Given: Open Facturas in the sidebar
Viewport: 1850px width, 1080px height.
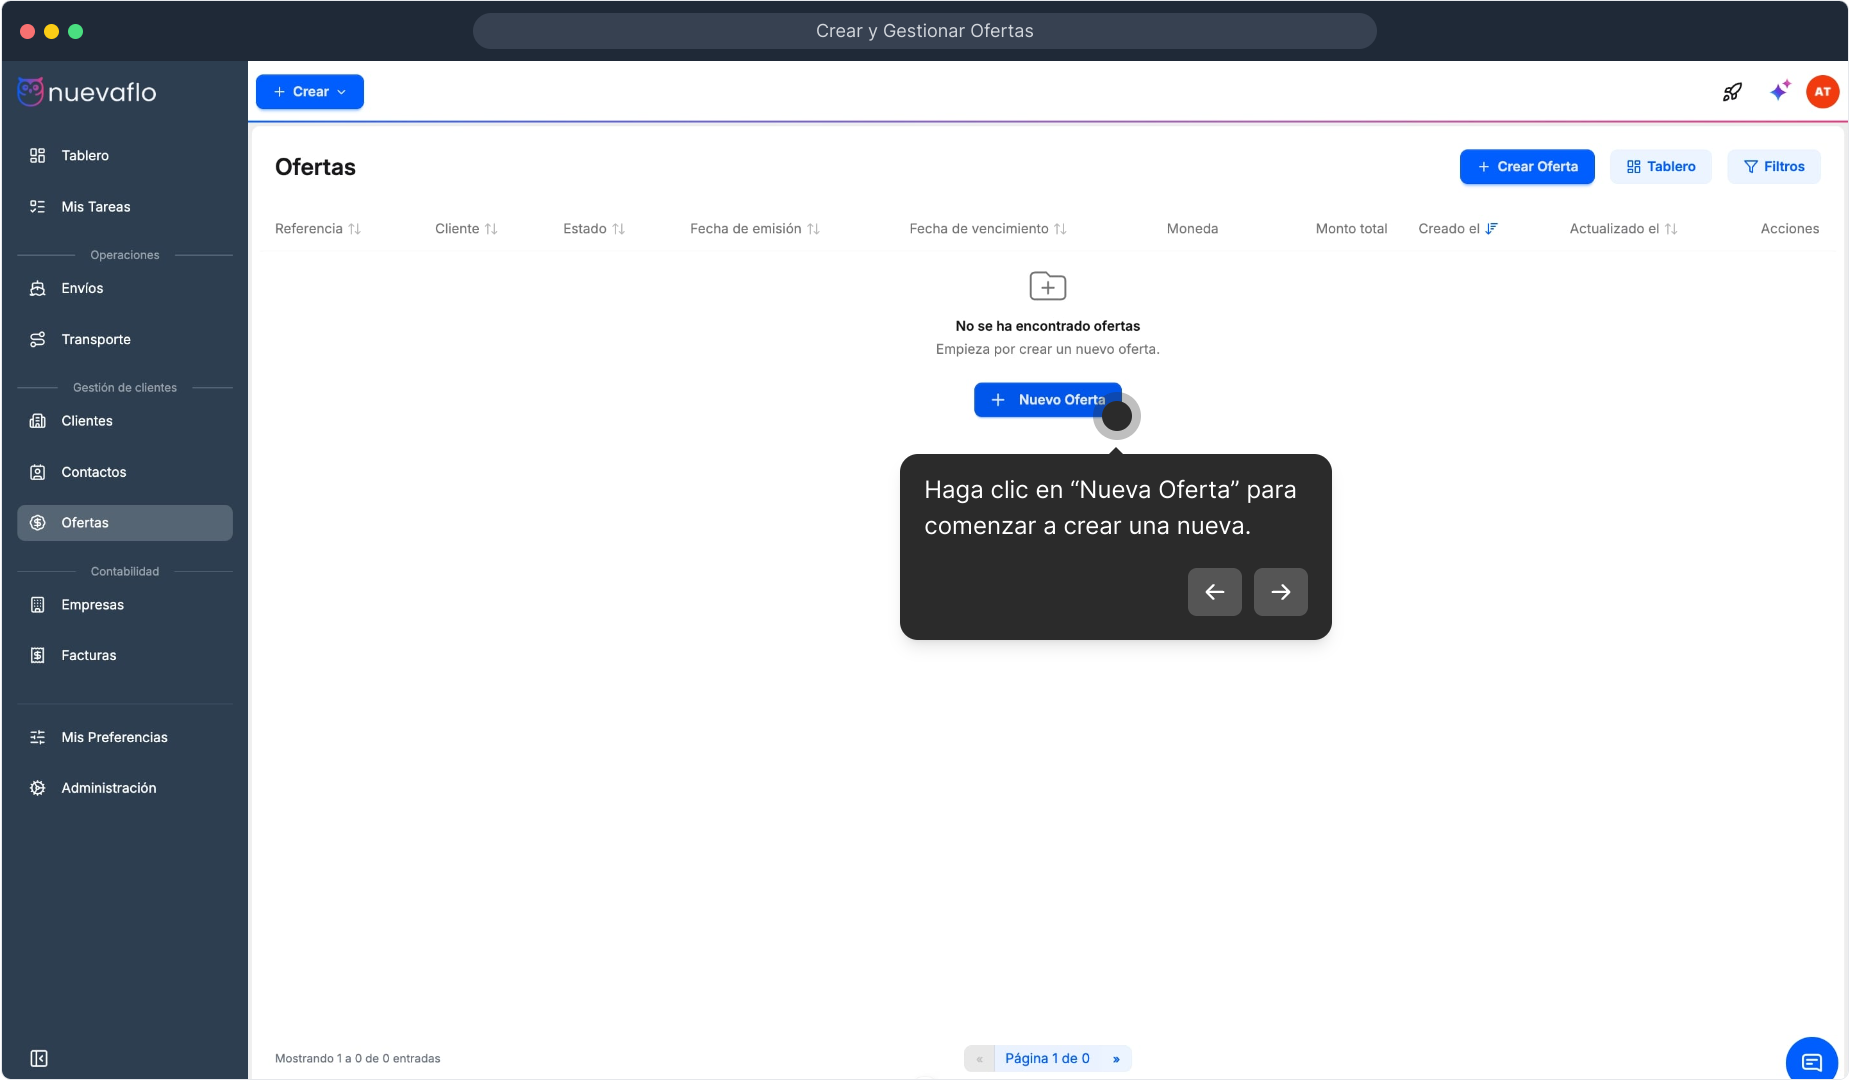Looking at the screenshot, I should tap(89, 656).
